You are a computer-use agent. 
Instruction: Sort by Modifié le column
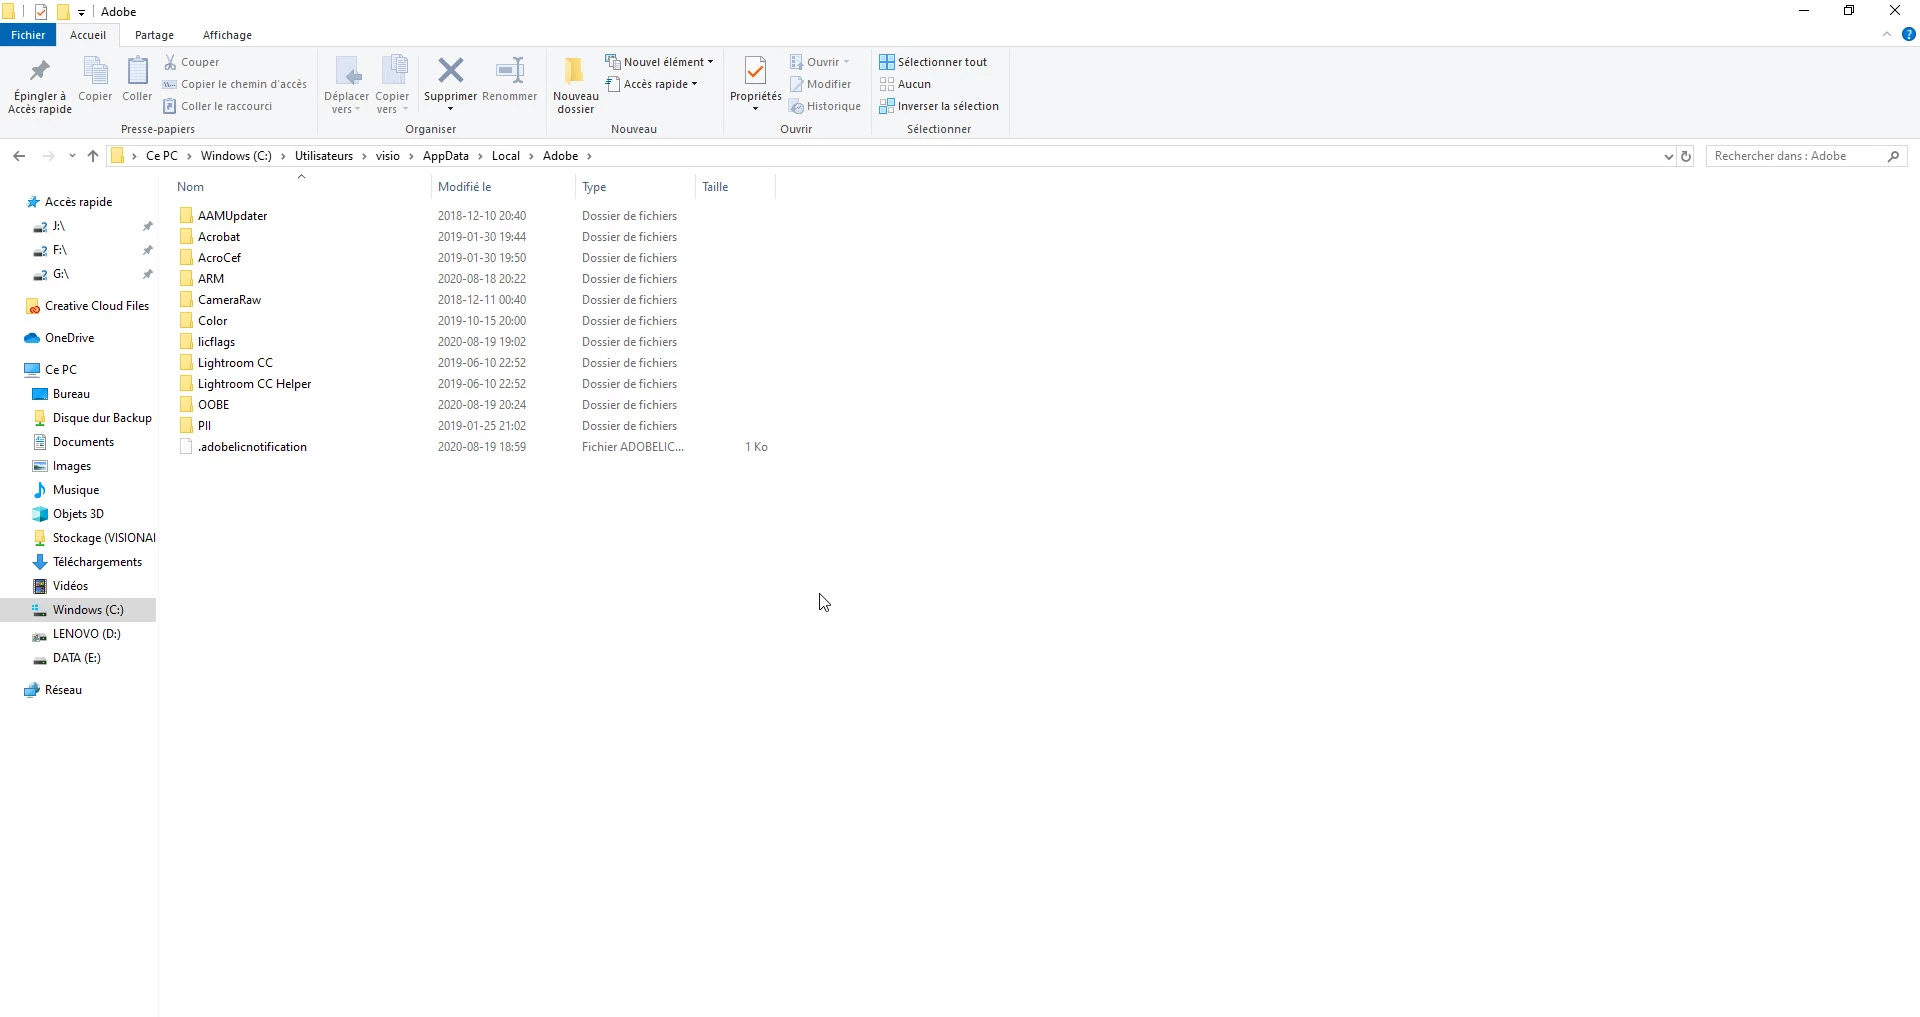(x=464, y=187)
